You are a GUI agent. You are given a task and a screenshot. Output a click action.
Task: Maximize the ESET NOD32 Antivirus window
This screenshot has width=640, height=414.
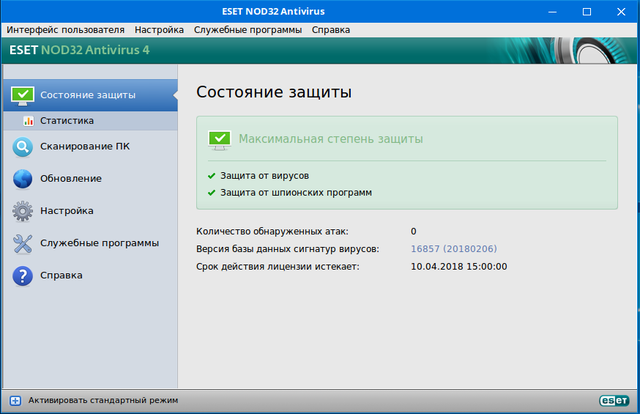587,11
